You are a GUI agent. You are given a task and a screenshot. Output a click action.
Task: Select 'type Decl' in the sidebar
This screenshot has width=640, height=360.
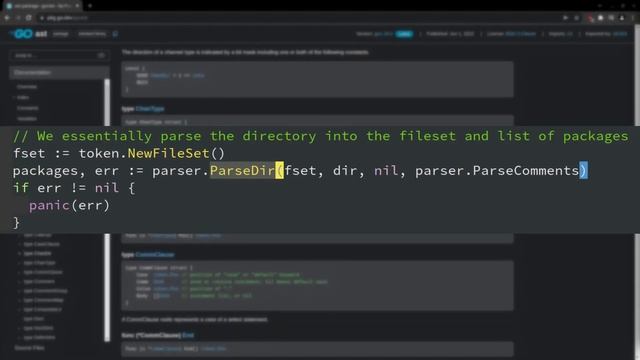(x=33, y=319)
